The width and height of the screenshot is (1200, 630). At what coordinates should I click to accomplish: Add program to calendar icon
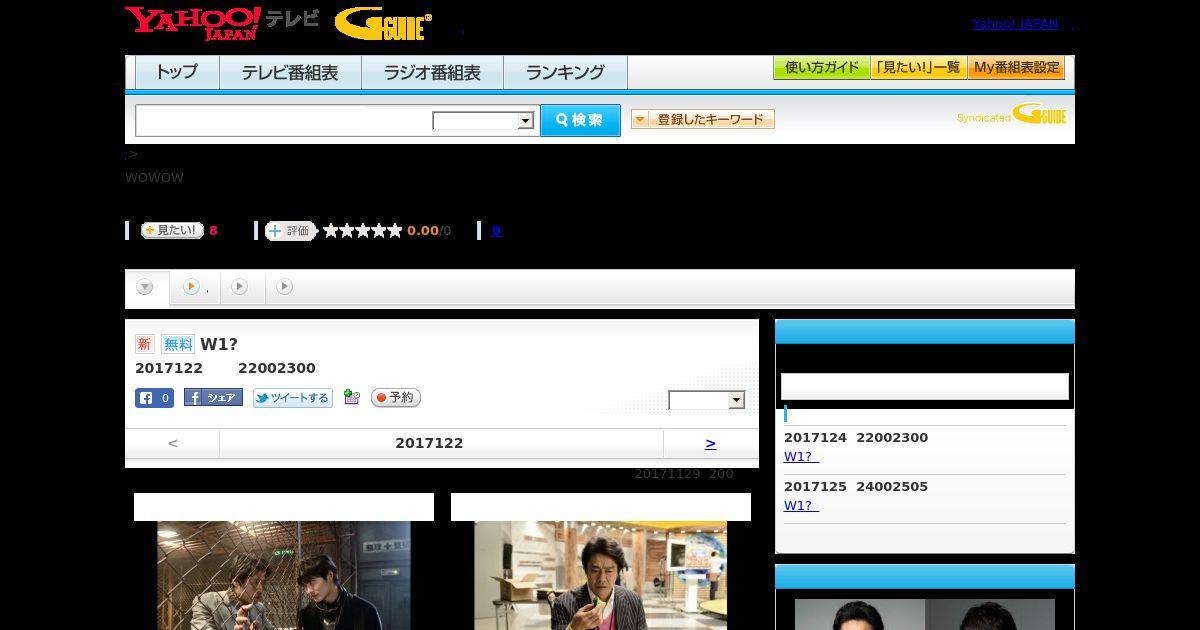352,397
